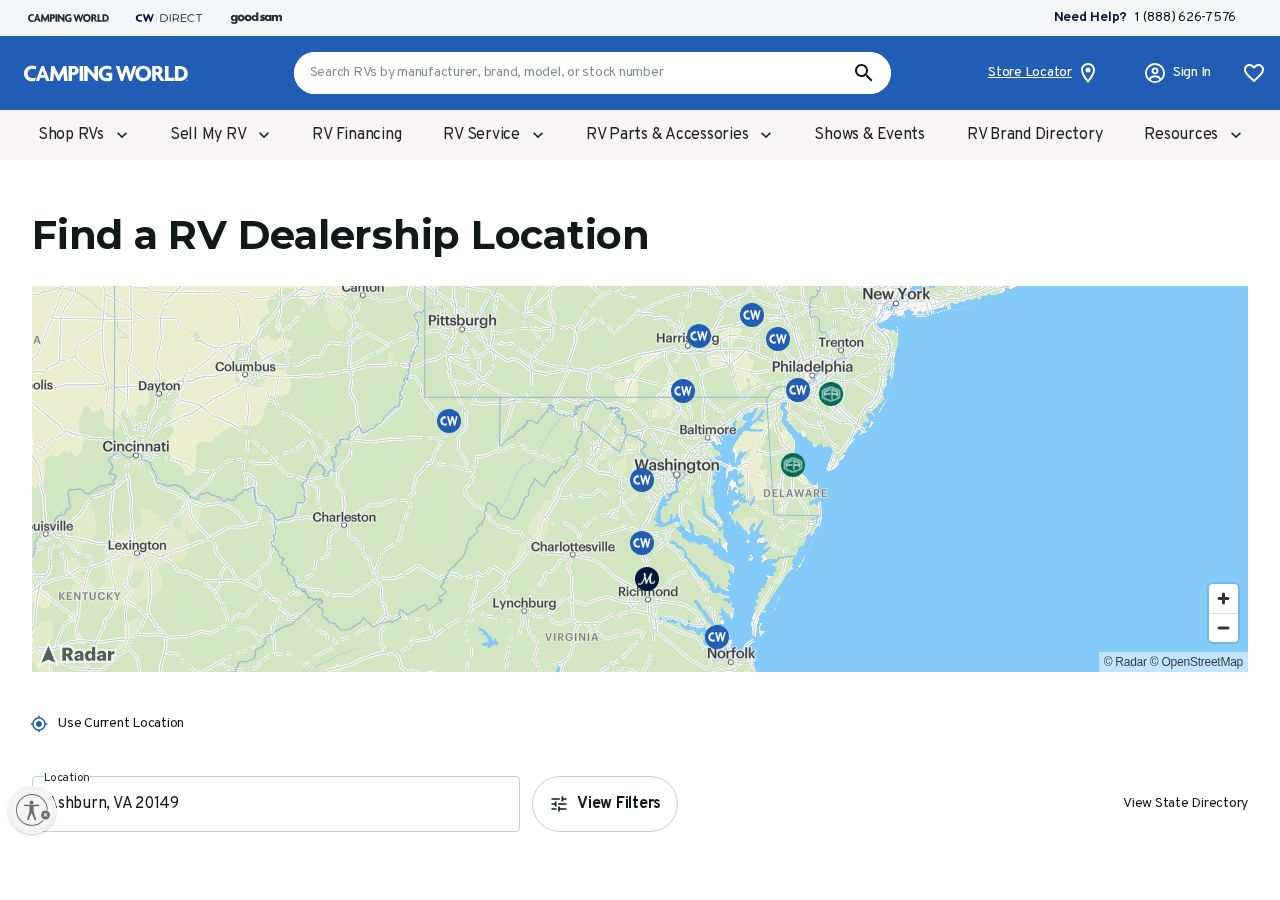Select the CW marker below Philadelphia label
Image resolution: width=1280 pixels, height=900 pixels.
(798, 390)
